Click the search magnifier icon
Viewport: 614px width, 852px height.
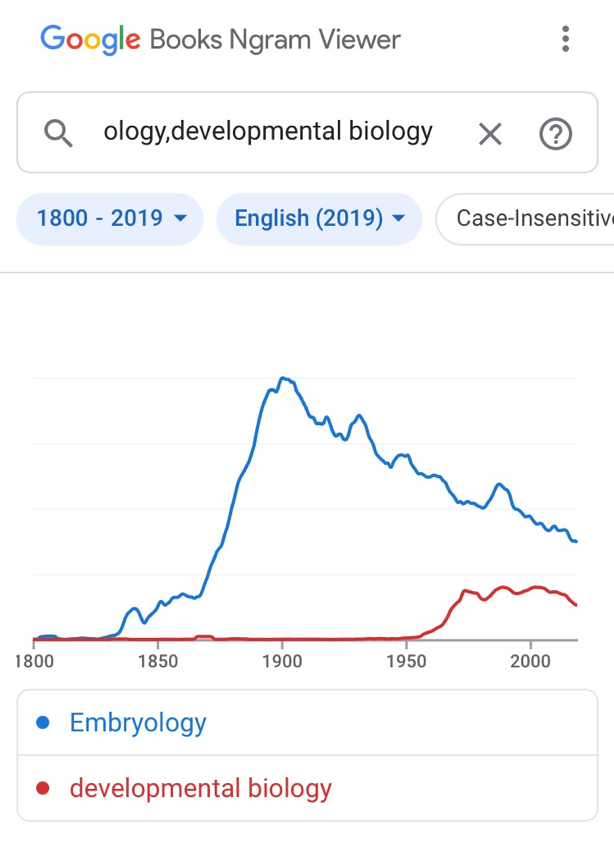click(x=59, y=132)
